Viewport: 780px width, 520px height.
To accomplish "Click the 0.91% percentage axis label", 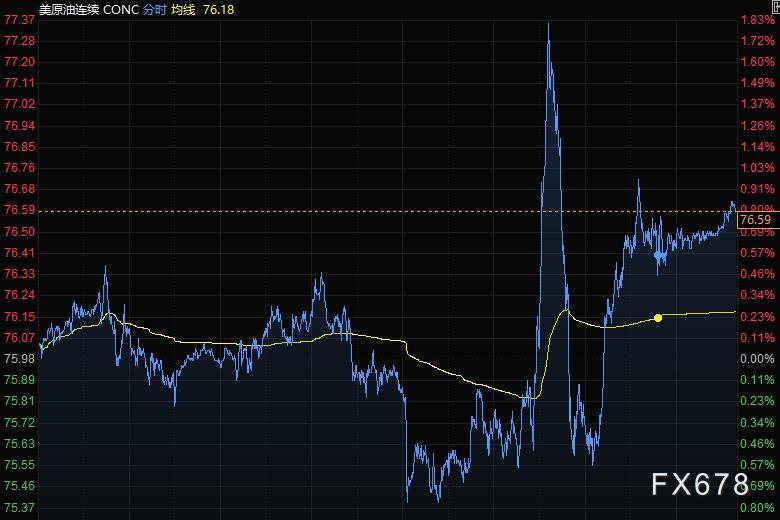I will point(757,189).
